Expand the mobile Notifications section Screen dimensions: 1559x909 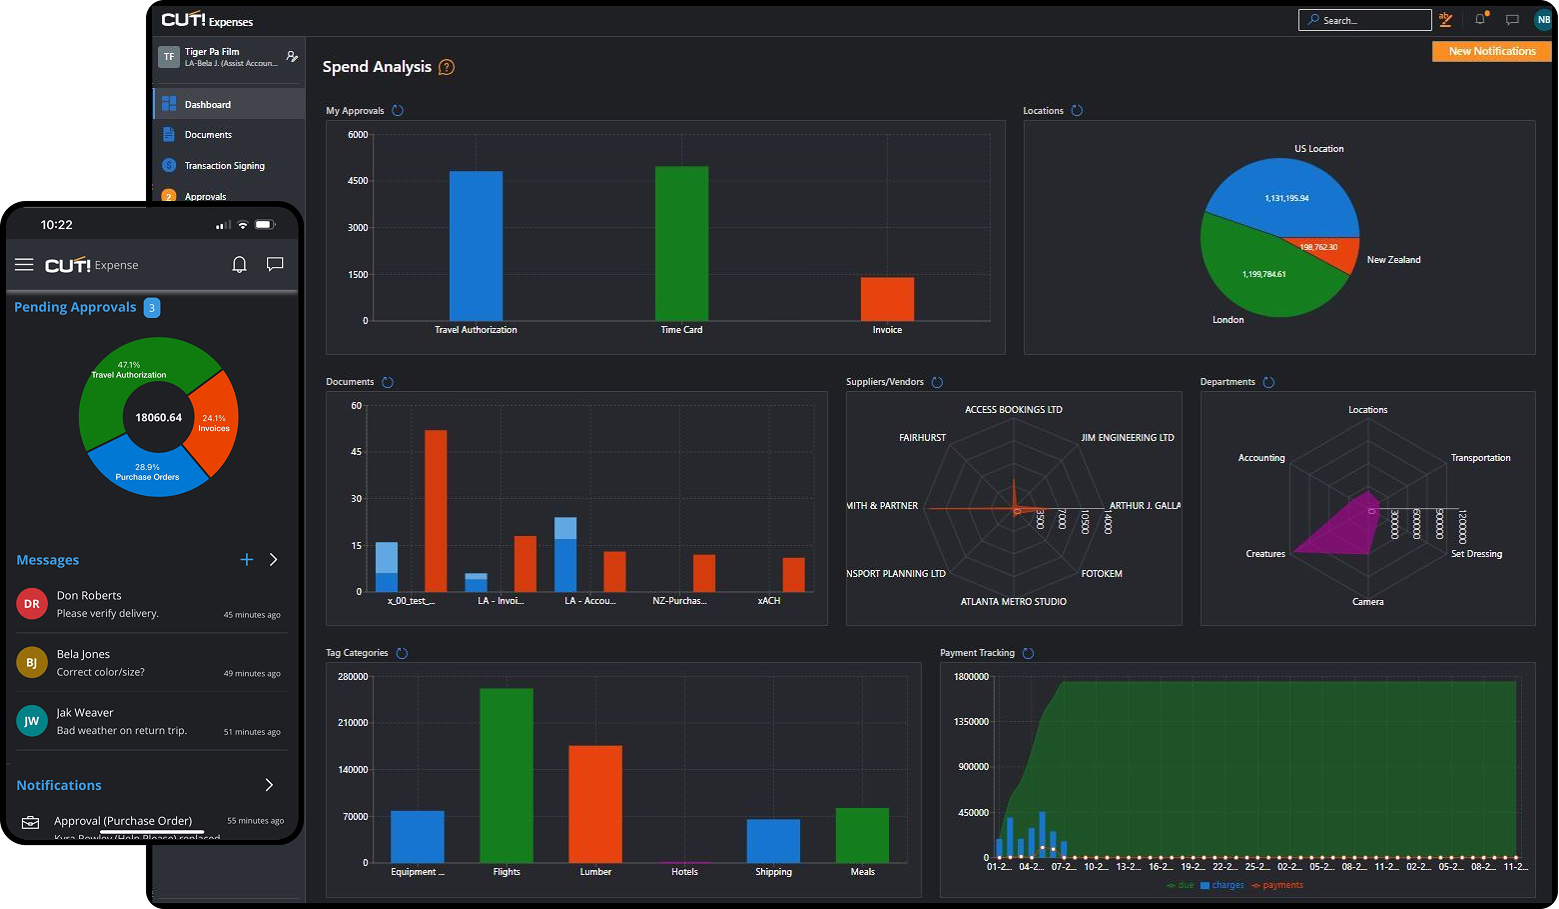click(x=269, y=785)
